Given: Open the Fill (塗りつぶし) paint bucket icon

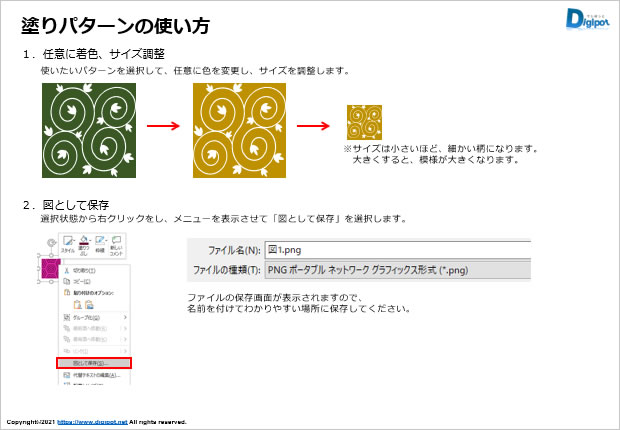Looking at the screenshot, I should [x=84, y=244].
